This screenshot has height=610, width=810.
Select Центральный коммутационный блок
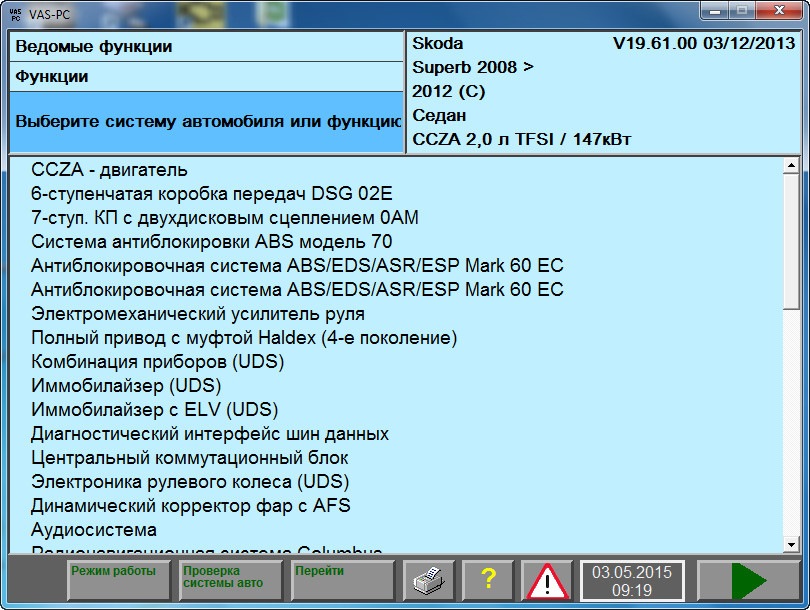[189, 458]
